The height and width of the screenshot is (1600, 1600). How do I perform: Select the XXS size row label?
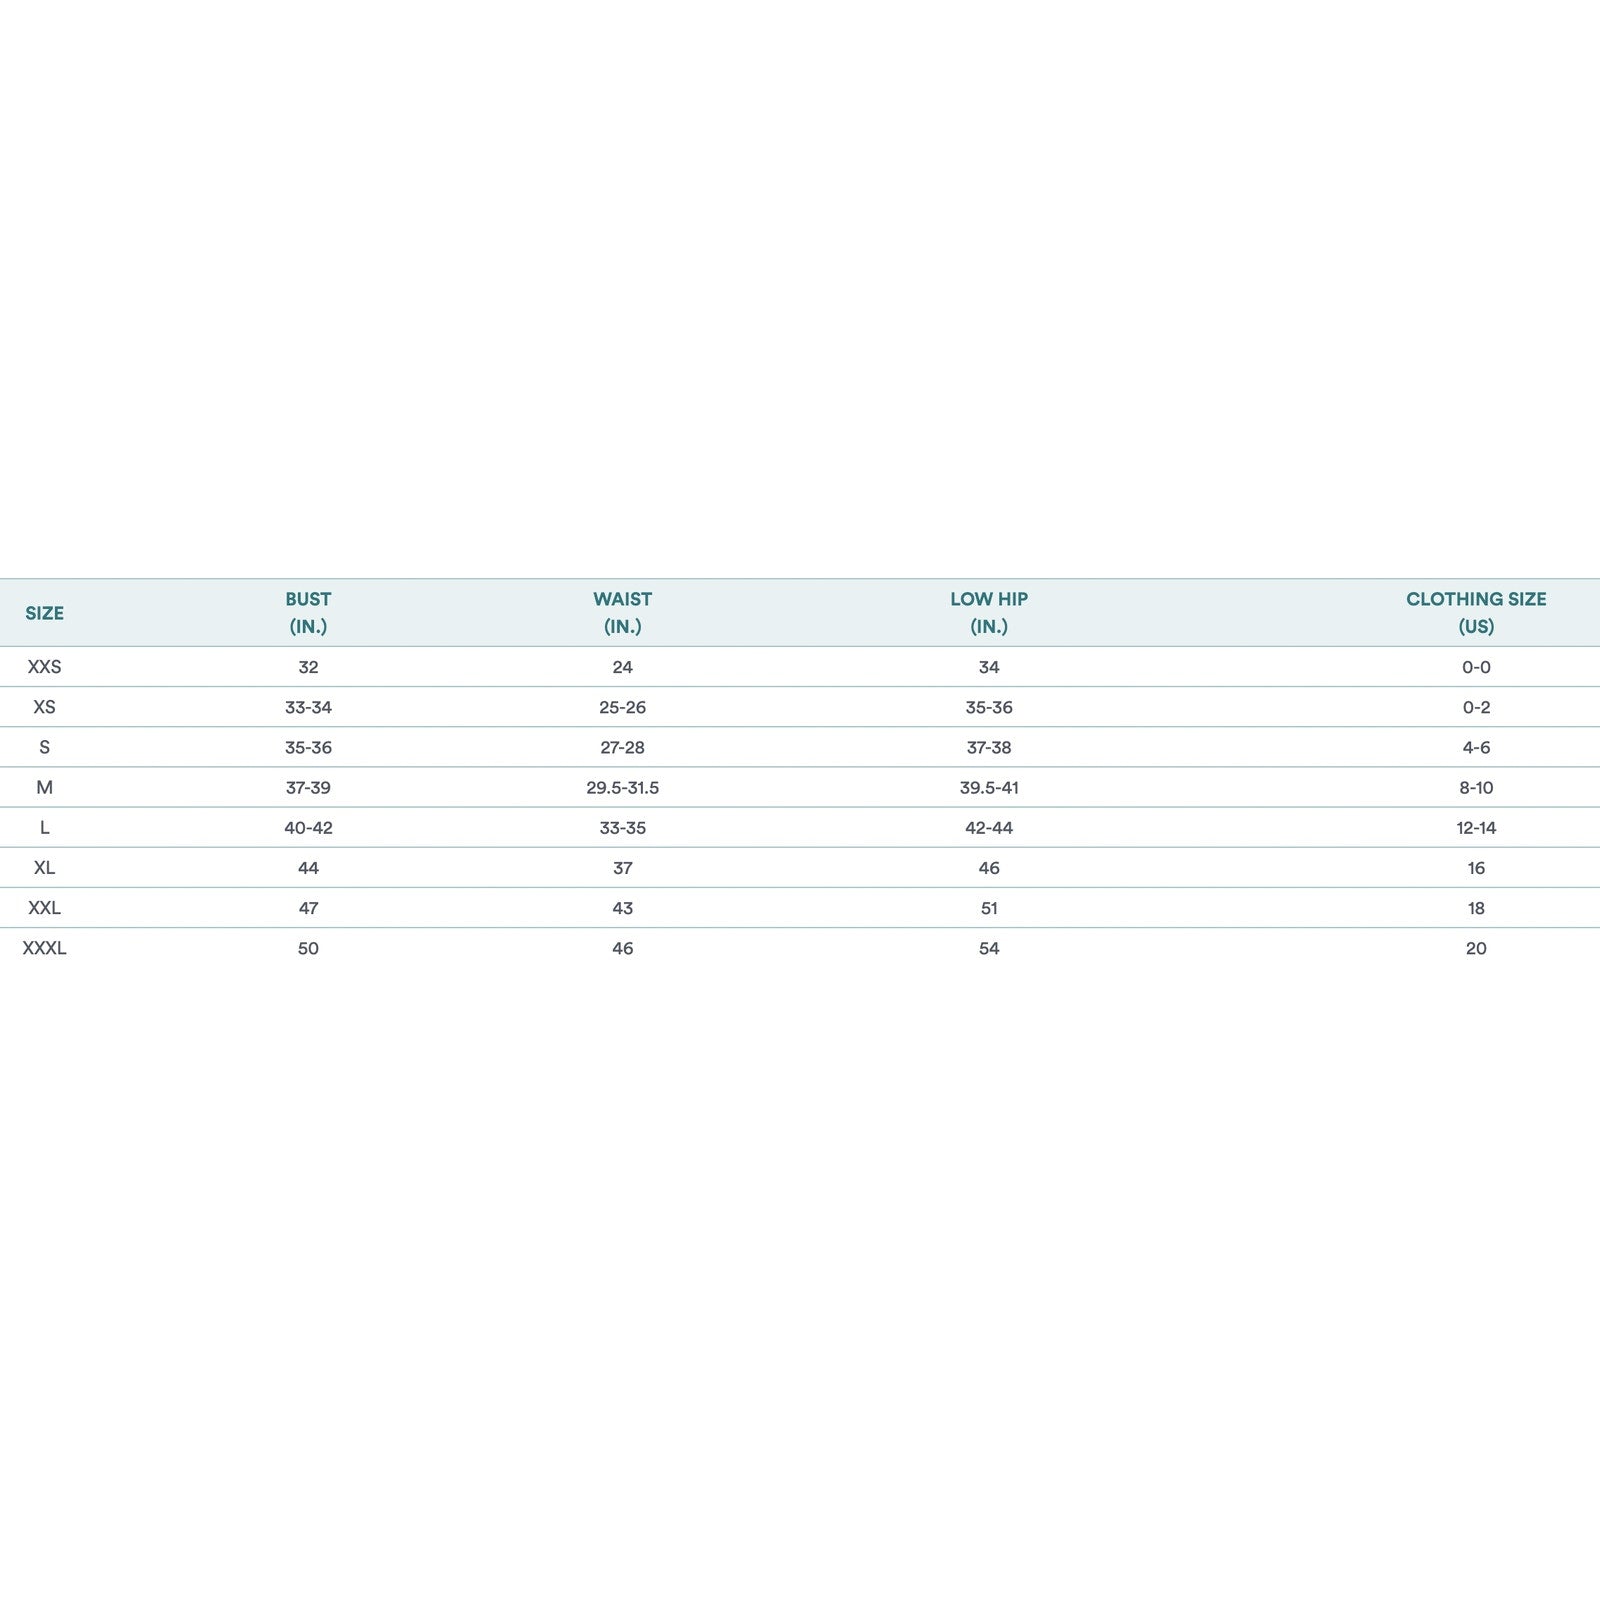click(44, 667)
